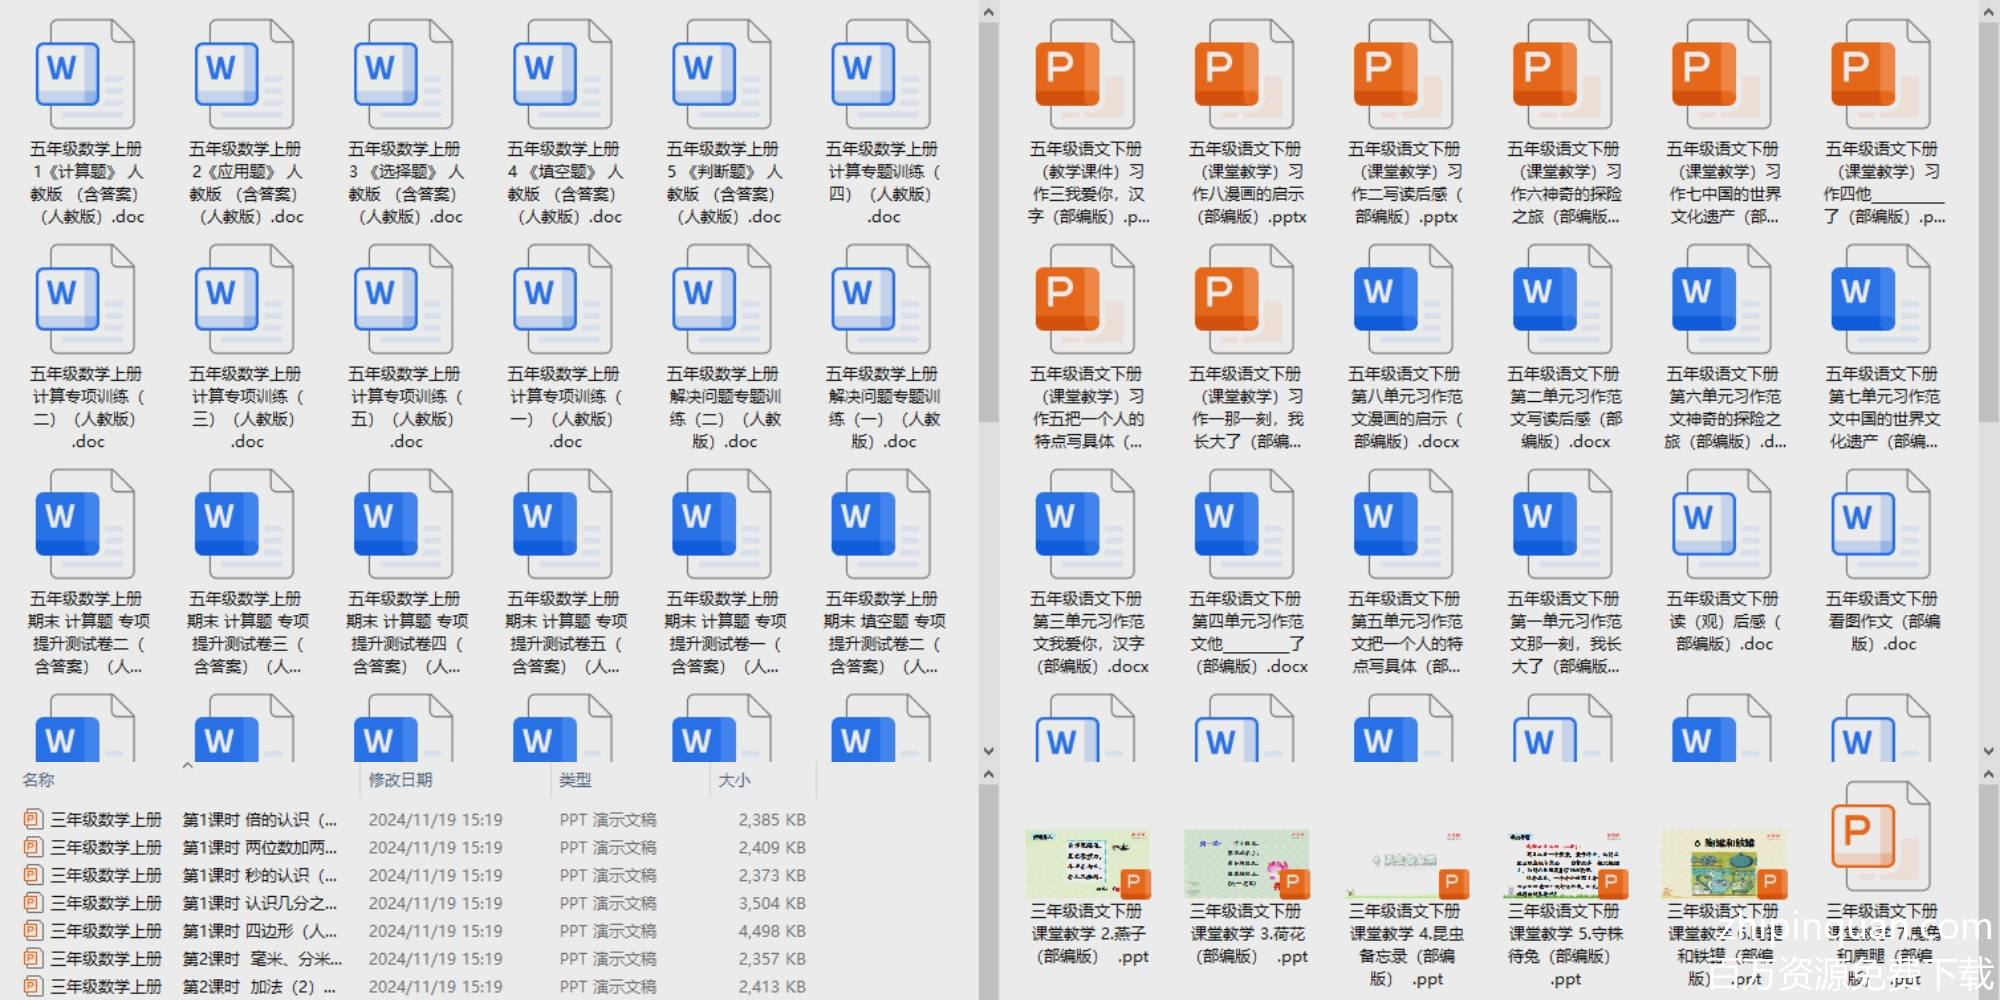This screenshot has height=1000, width=2000.
Task: Click the PowerPoint icon for 习作六神奇的探险之旅
Action: click(x=1561, y=75)
